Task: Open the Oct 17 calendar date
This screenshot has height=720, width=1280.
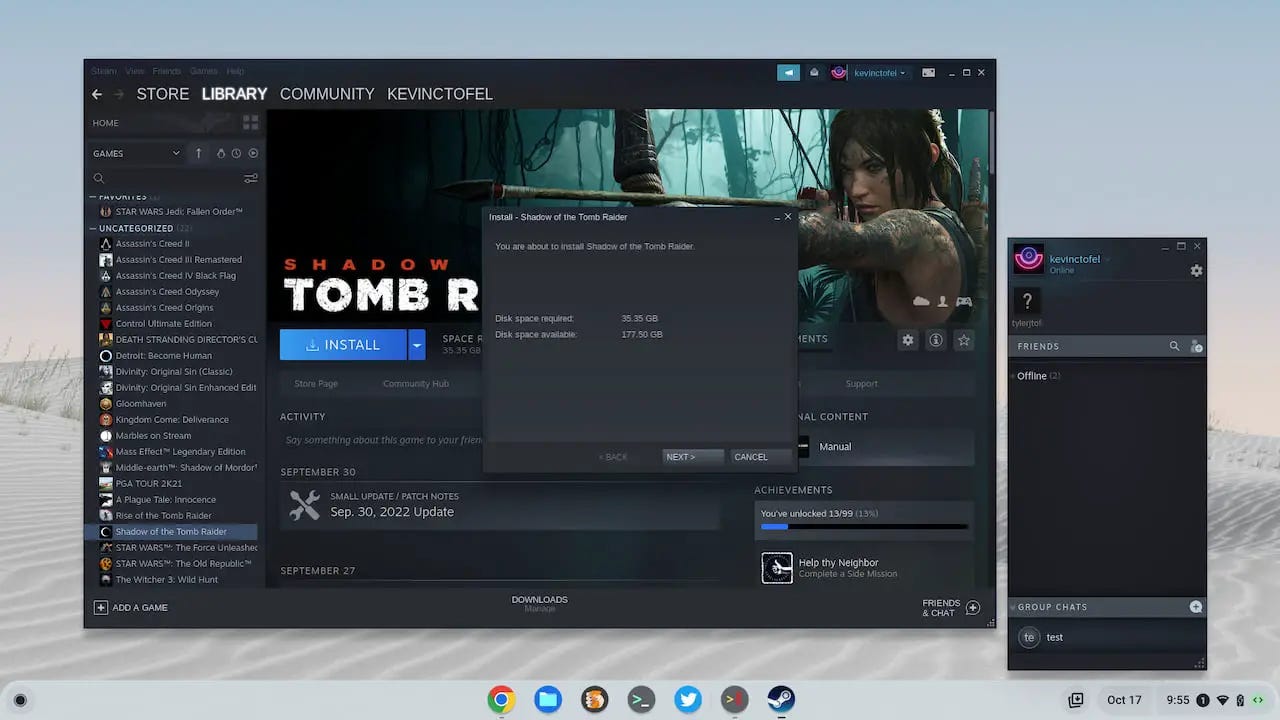Action: [1124, 700]
